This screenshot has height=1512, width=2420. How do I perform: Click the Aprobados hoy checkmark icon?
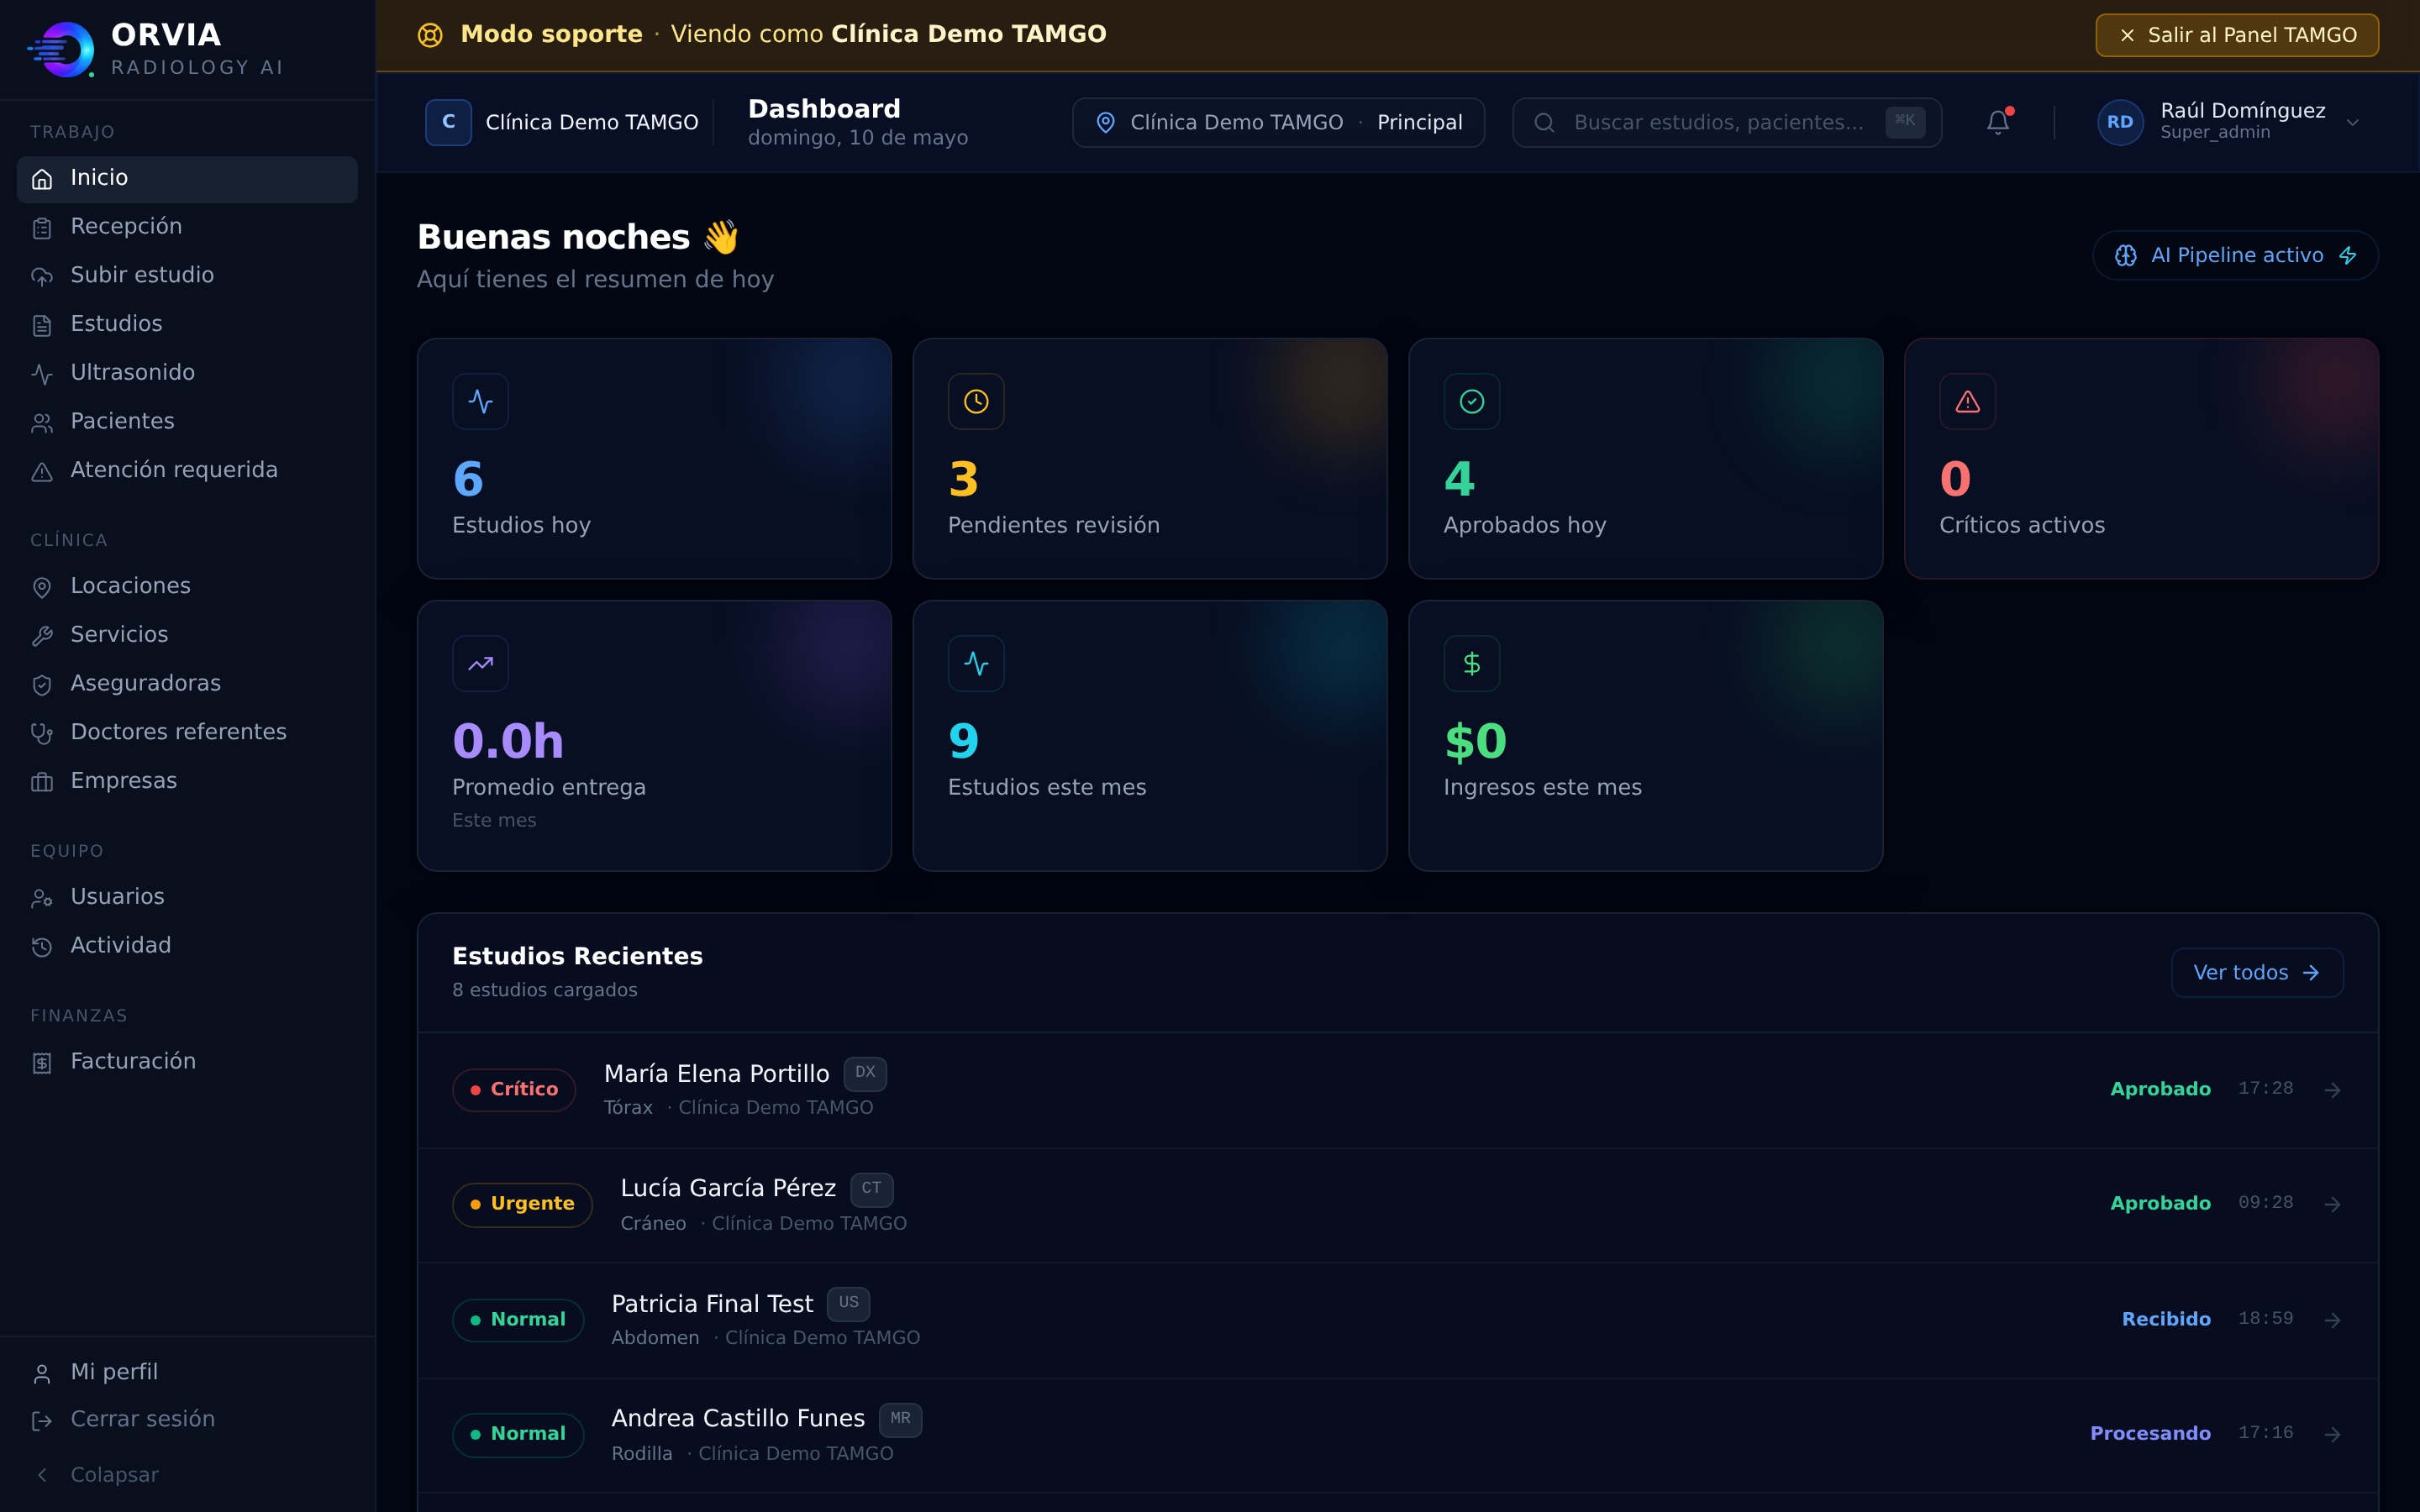1472,401
